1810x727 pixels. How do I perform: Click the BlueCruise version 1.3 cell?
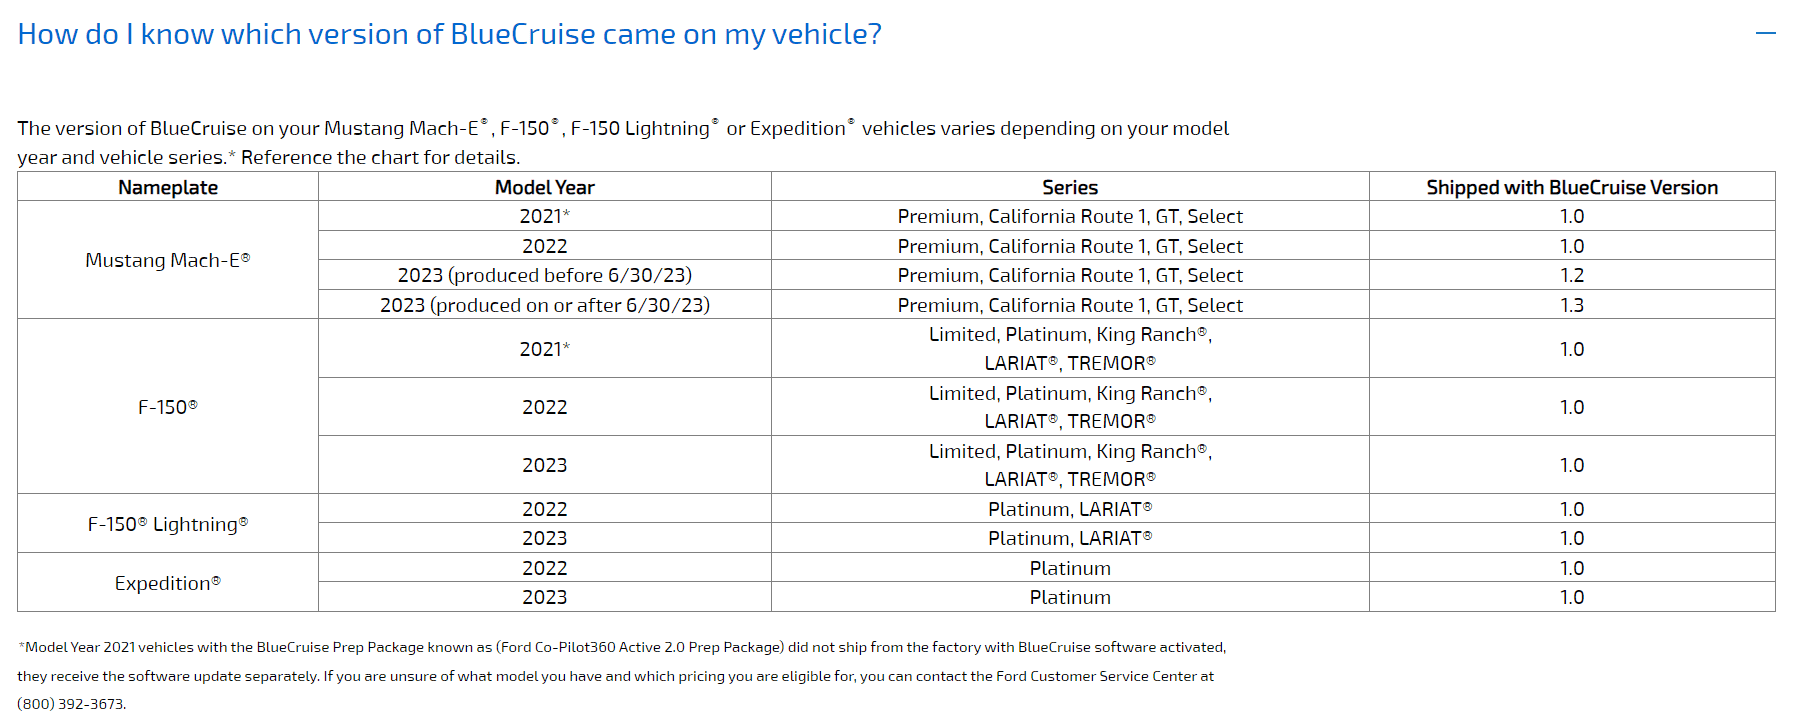coord(1571,305)
